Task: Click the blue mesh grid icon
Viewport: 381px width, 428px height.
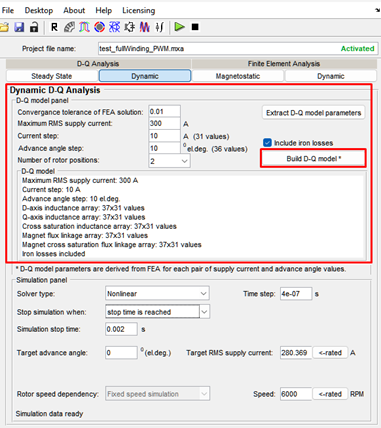Action: [x=114, y=27]
